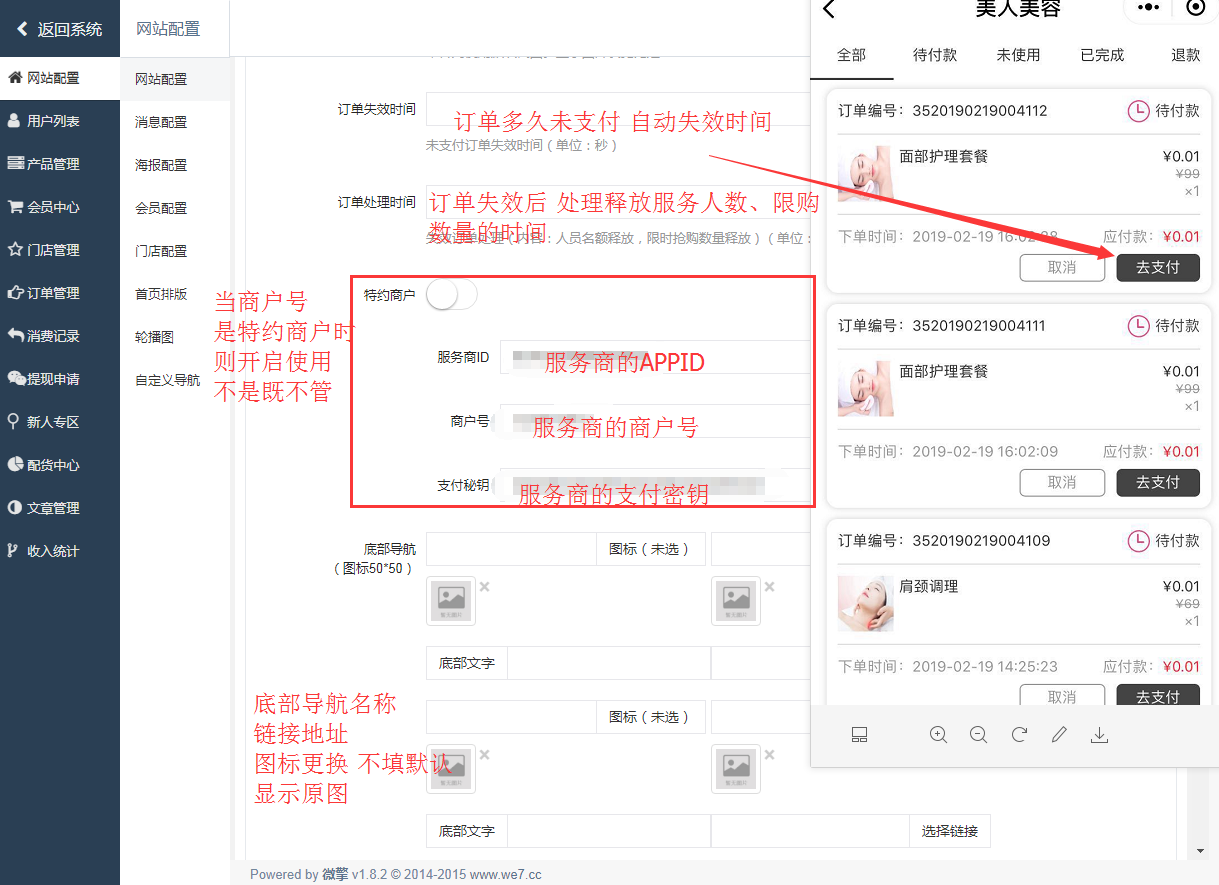Image resolution: width=1219 pixels, height=885 pixels.
Task: Click the clock icon on order 3520190219004112
Action: pyautogui.click(x=1138, y=110)
